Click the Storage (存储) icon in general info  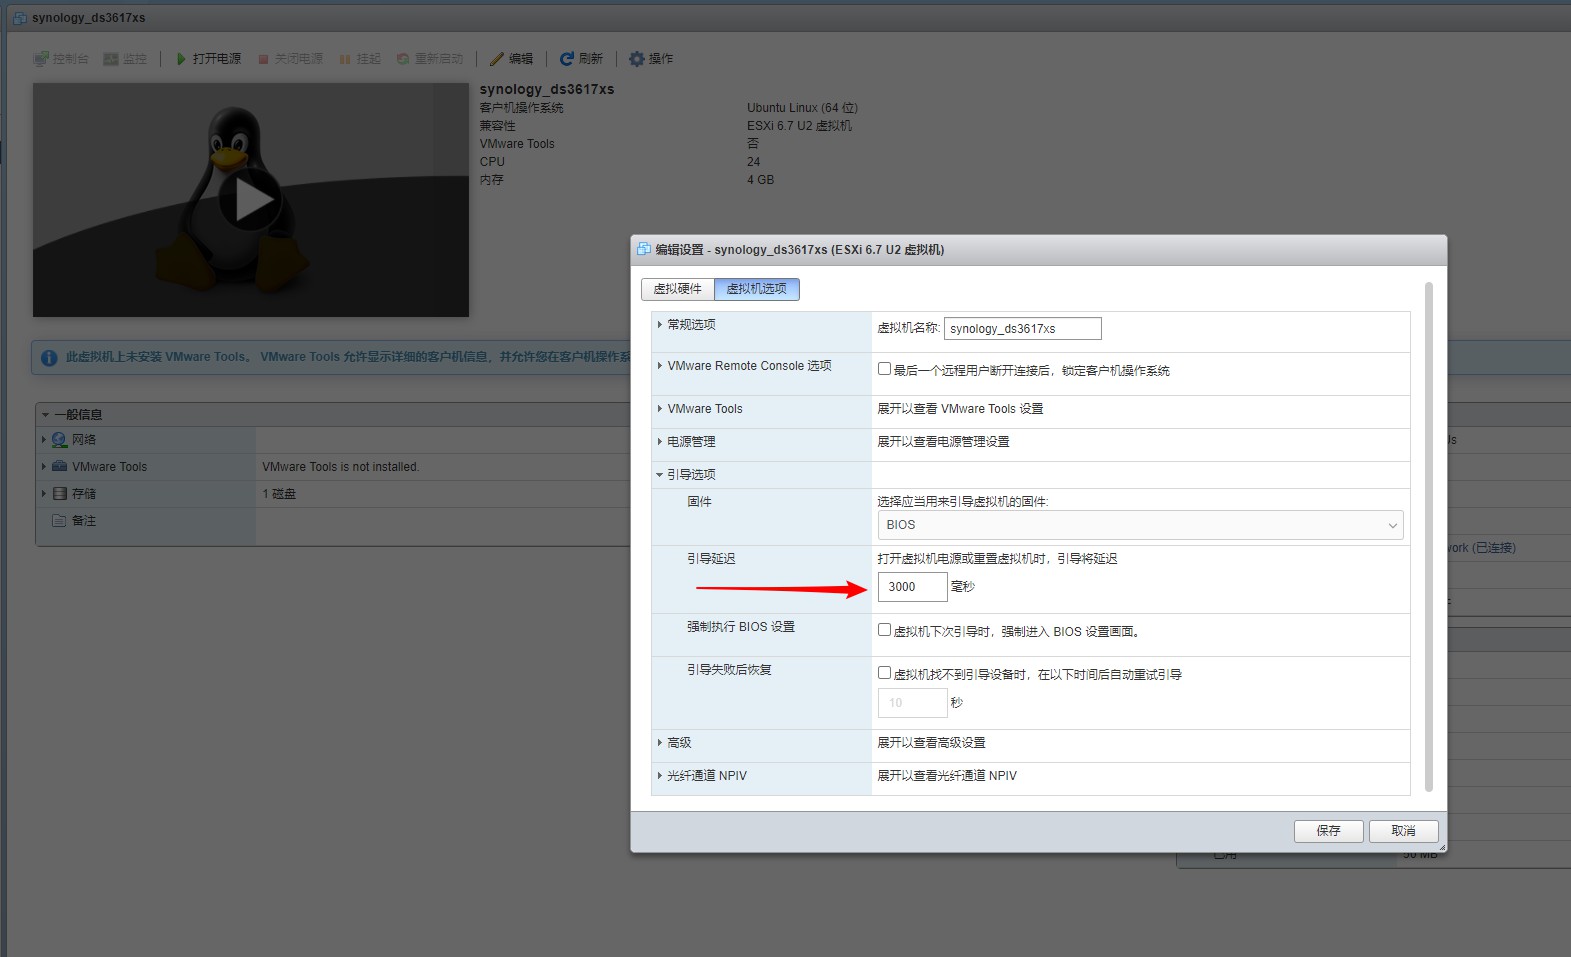[x=60, y=494]
